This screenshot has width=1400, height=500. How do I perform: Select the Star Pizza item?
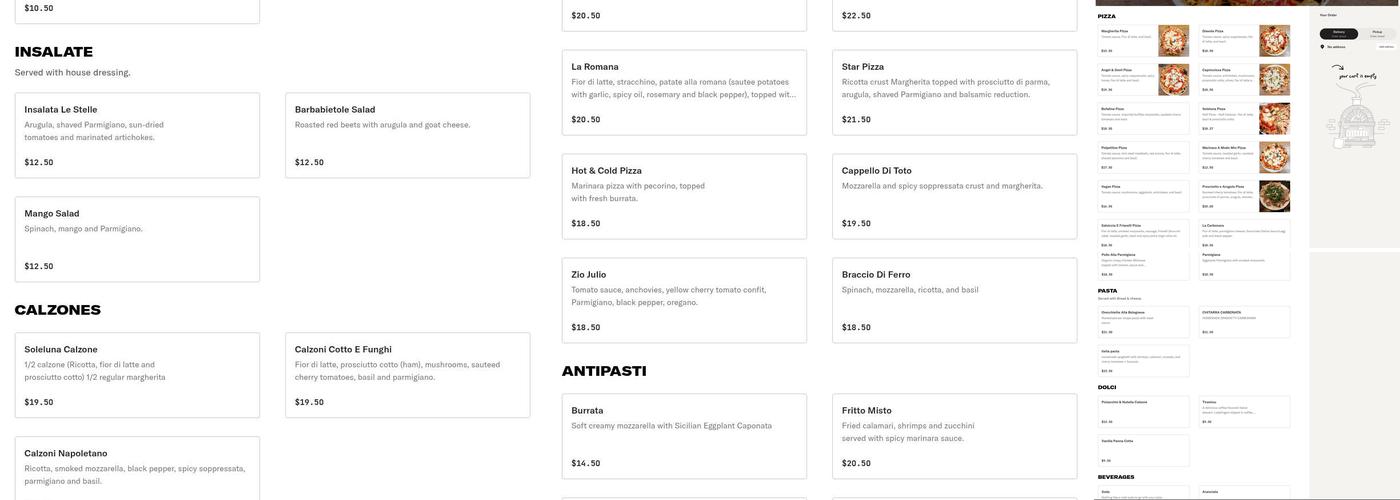pos(954,92)
